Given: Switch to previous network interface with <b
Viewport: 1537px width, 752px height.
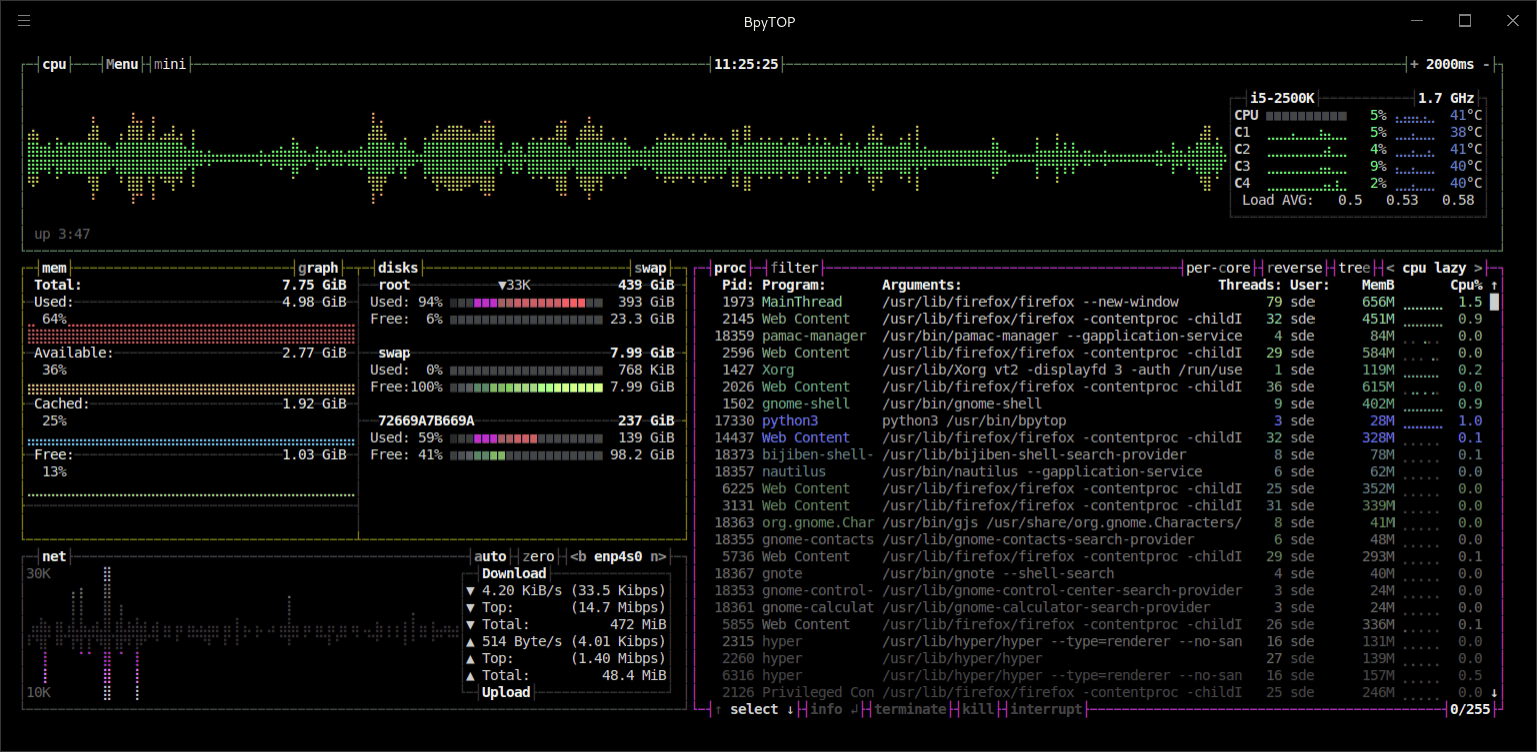Looking at the screenshot, I should coord(577,556).
